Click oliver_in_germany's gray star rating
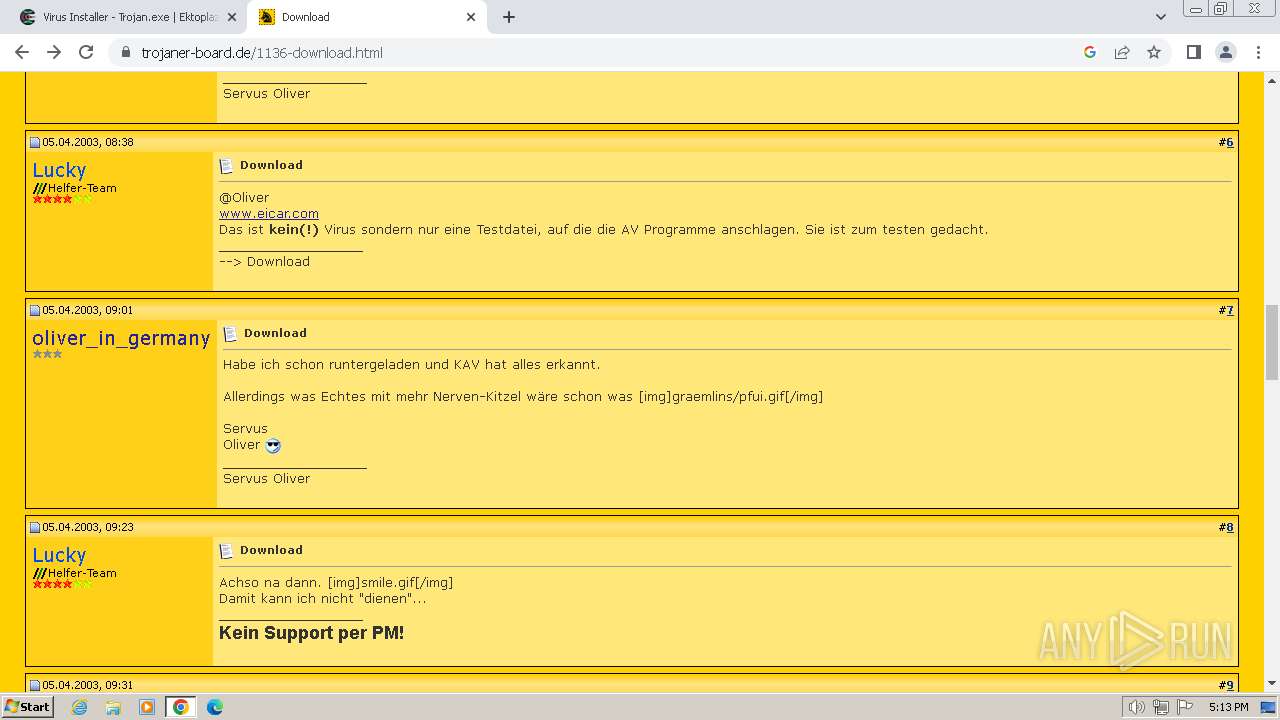 tap(47, 354)
